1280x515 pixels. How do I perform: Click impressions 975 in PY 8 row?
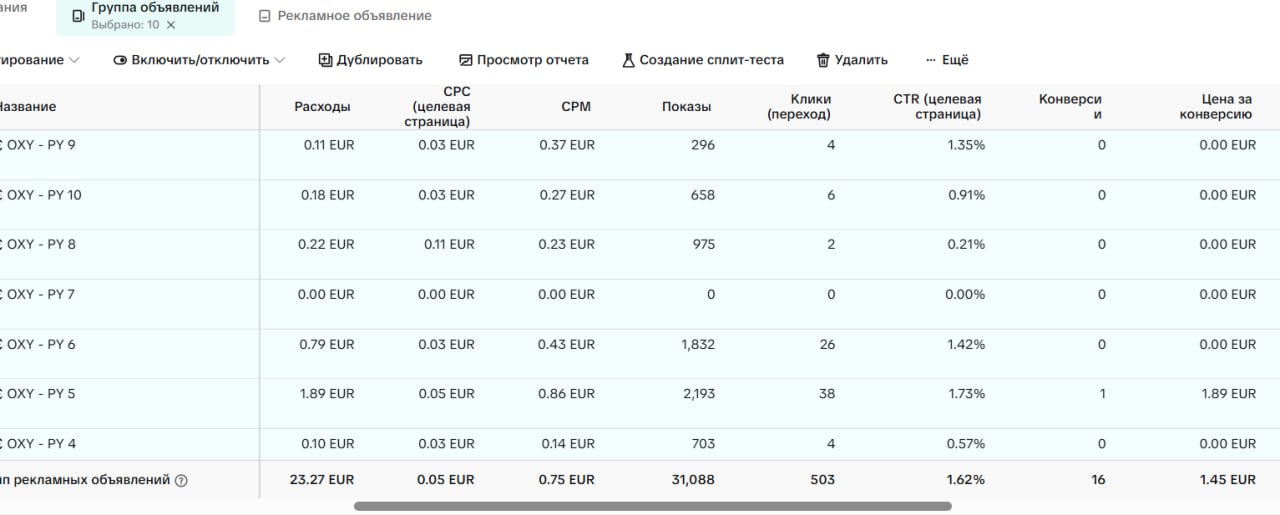pyautogui.click(x=703, y=244)
